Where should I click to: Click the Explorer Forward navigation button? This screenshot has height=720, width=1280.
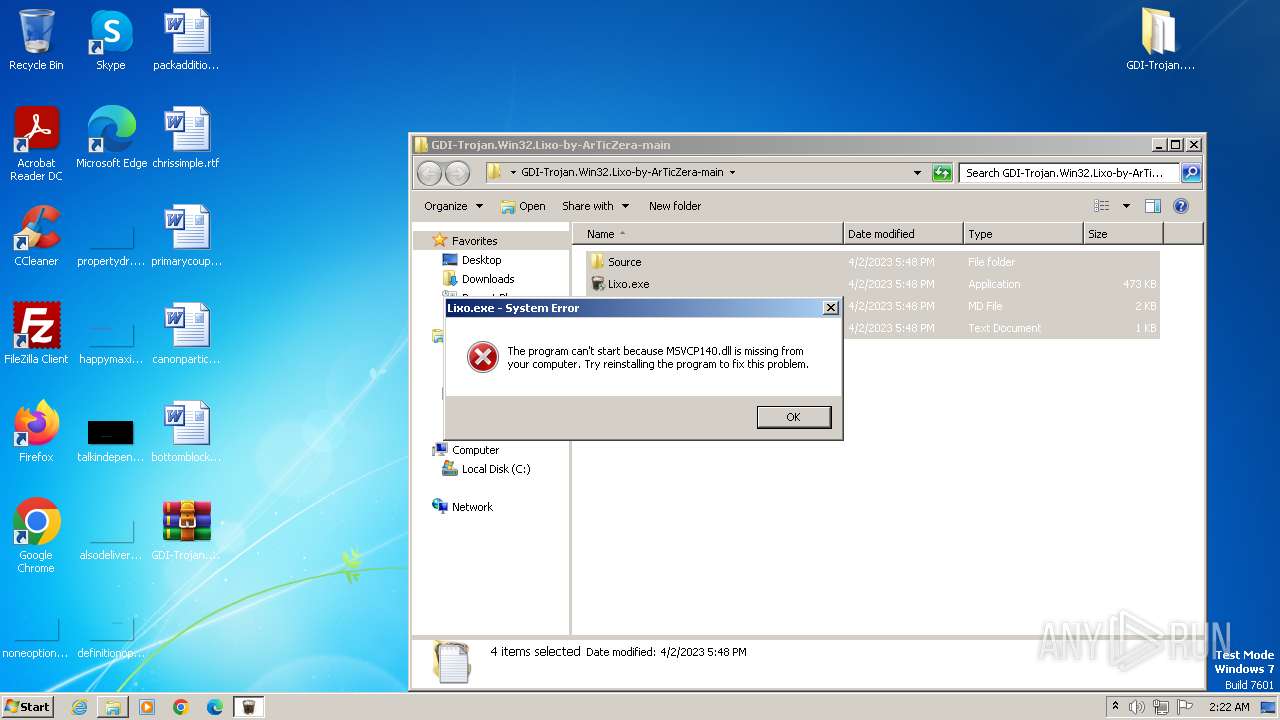(x=457, y=173)
